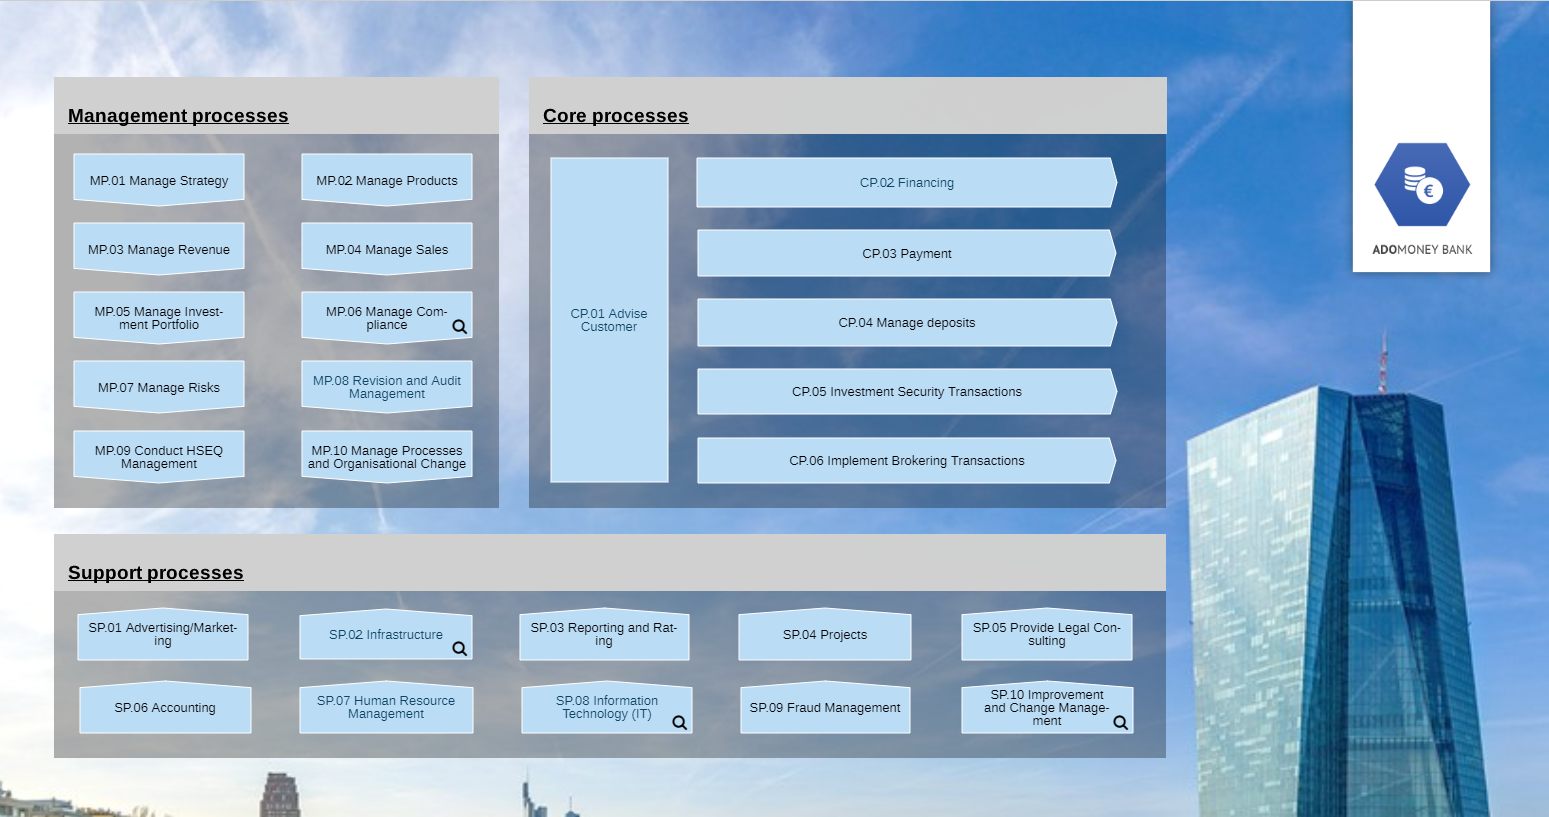
Task: Click MP.05 Manage Investment Portfolio
Action: click(158, 316)
